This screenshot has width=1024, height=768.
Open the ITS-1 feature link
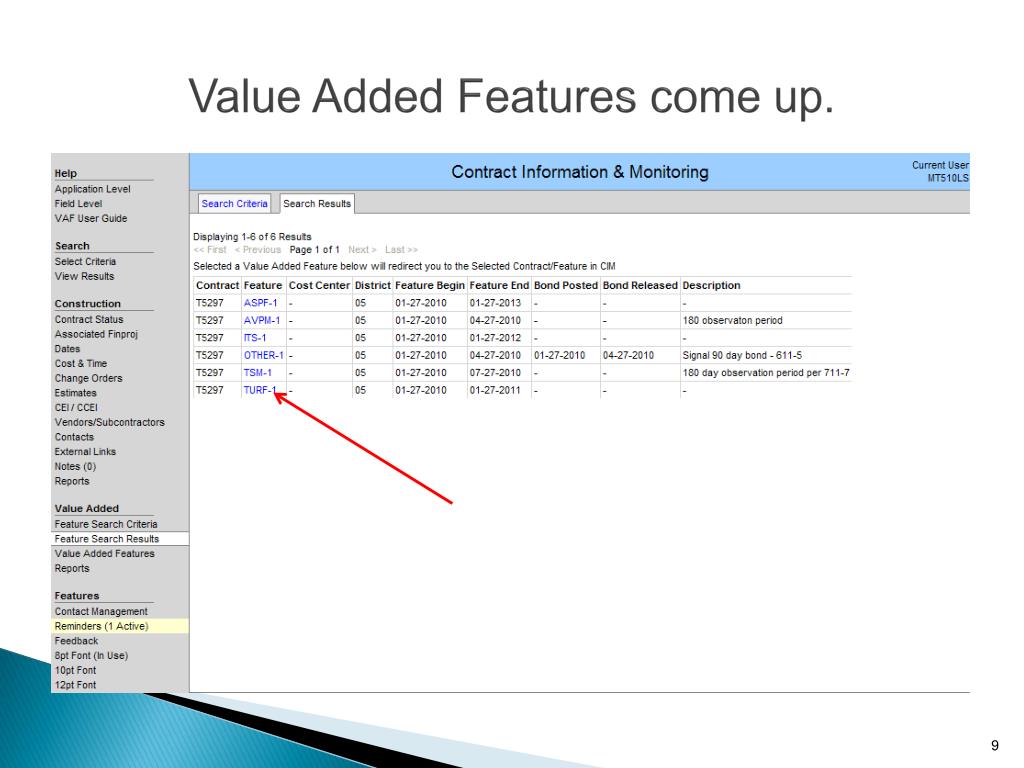(255, 338)
